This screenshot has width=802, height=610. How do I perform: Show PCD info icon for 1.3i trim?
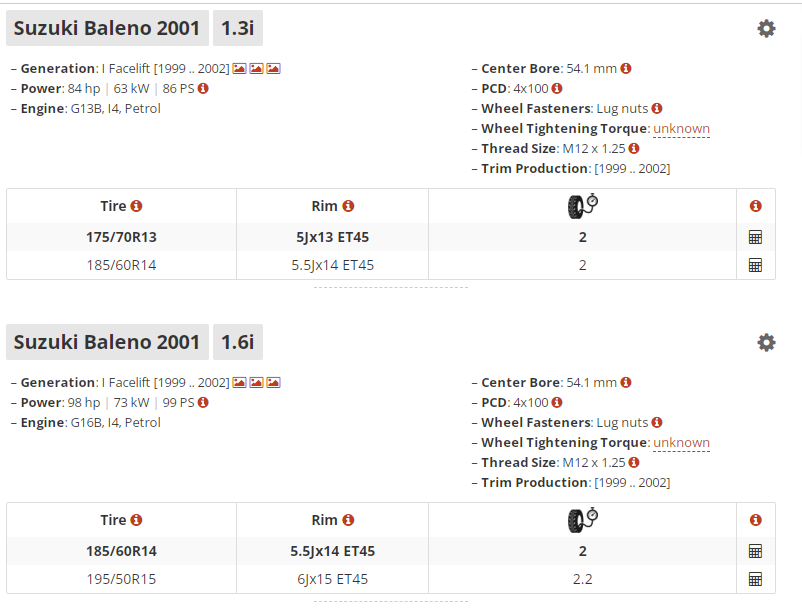click(x=557, y=88)
